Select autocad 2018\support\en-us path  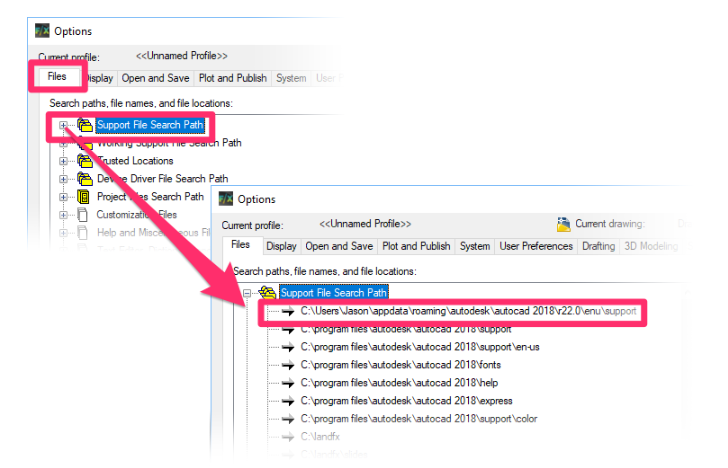pos(420,347)
